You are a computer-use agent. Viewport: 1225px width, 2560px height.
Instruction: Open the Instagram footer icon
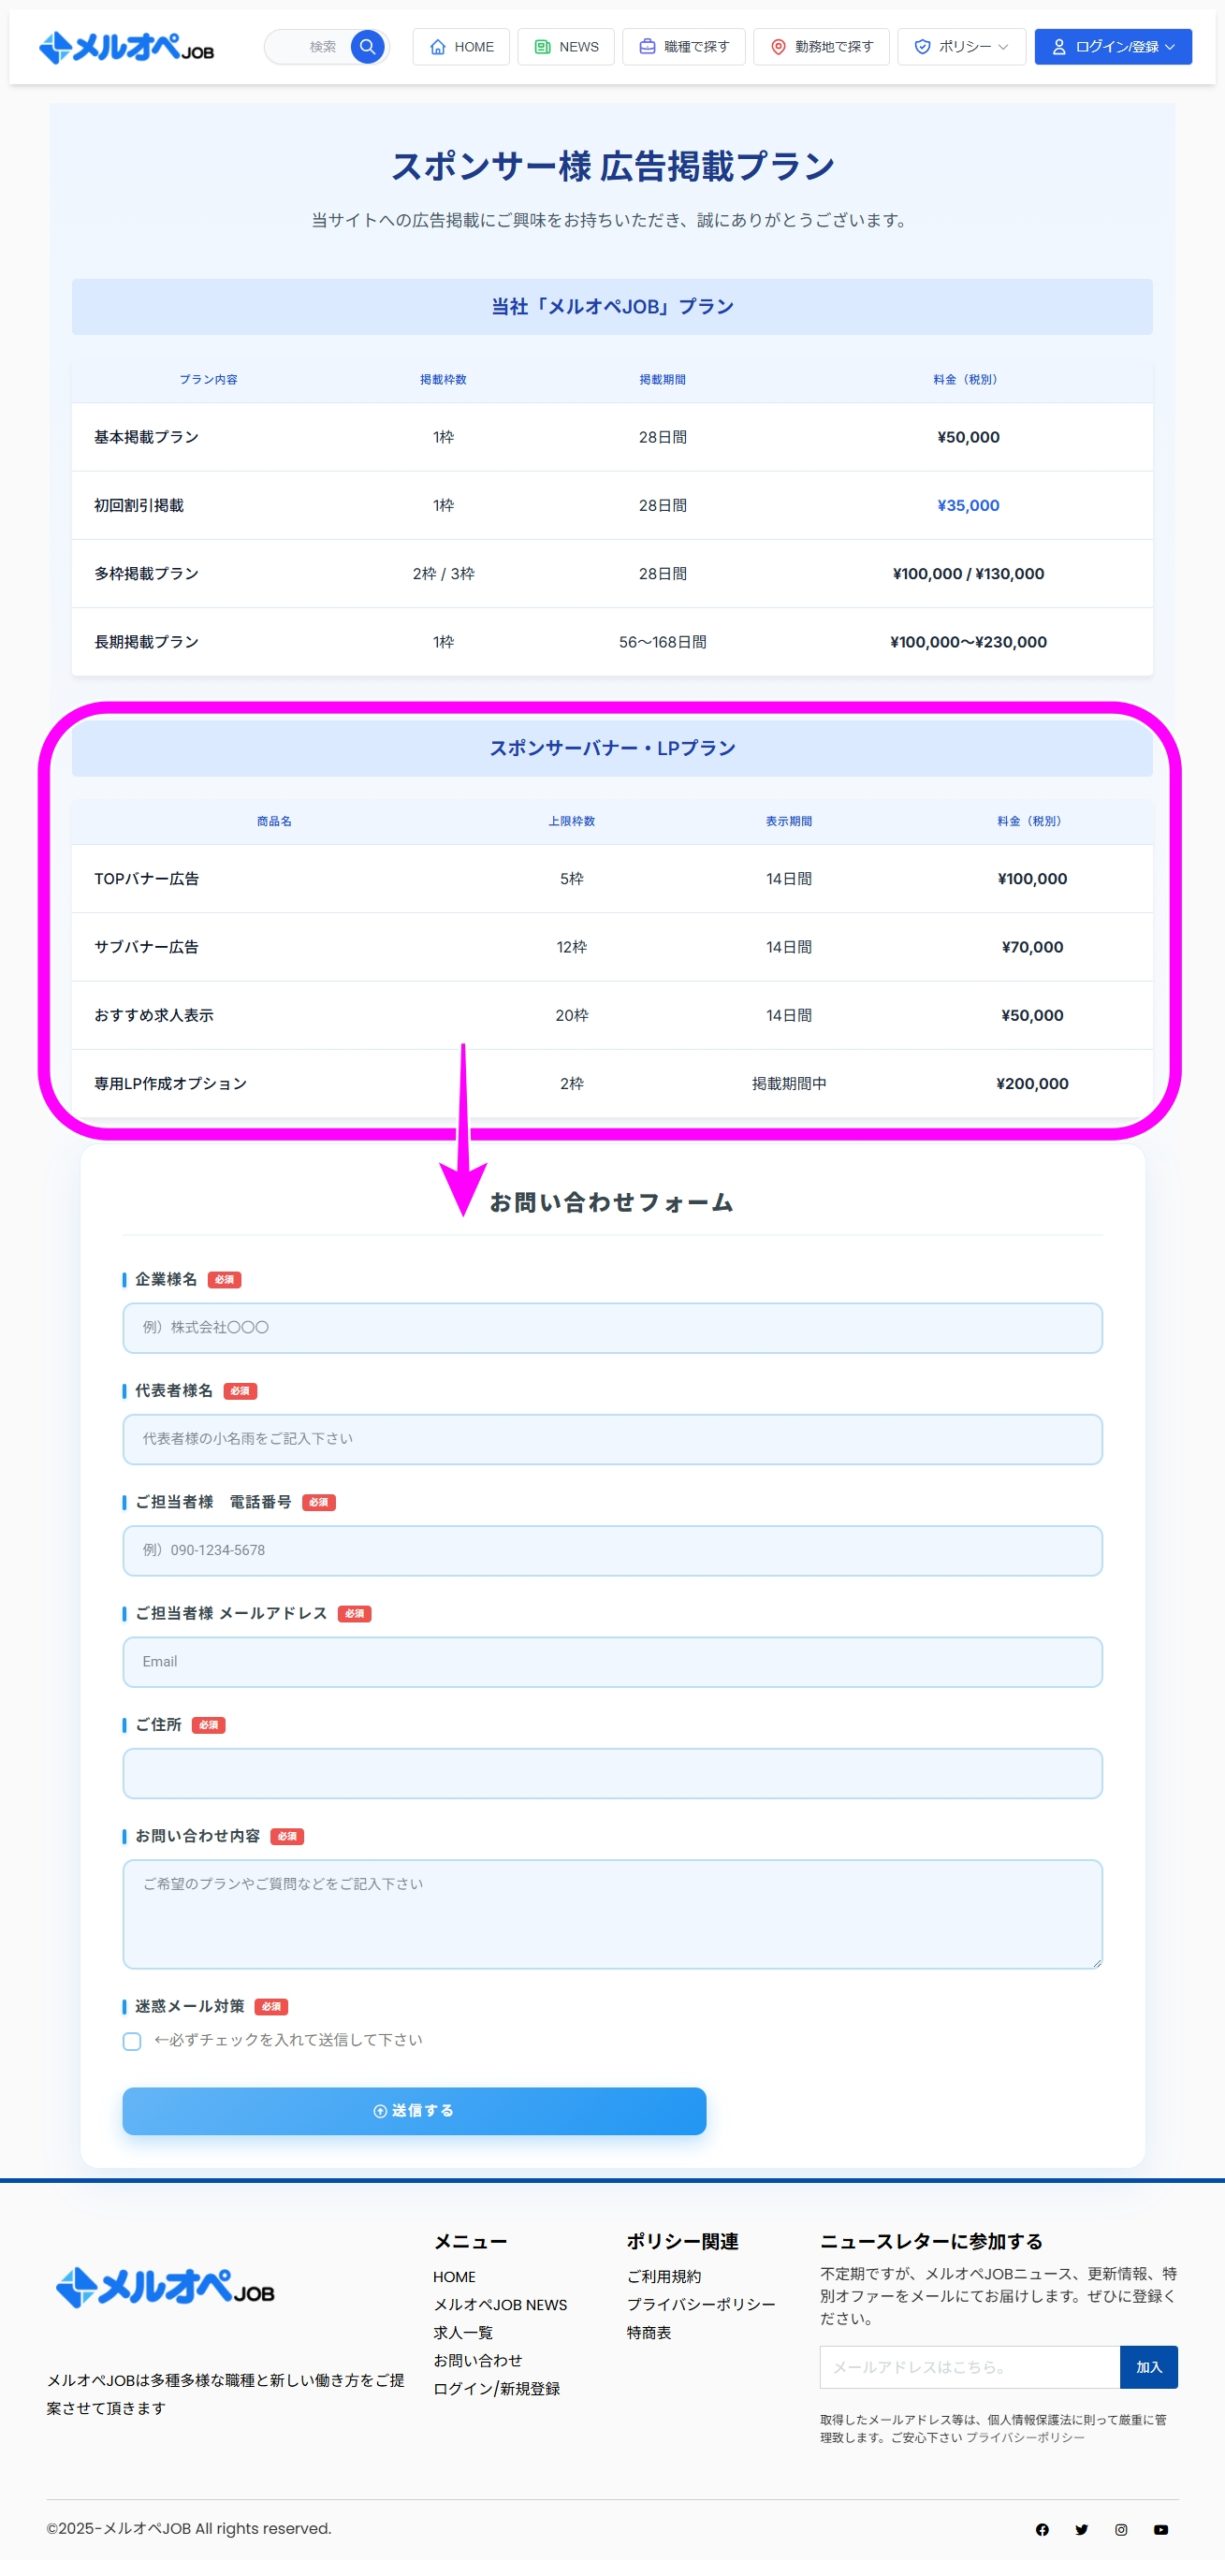pyautogui.click(x=1121, y=2529)
